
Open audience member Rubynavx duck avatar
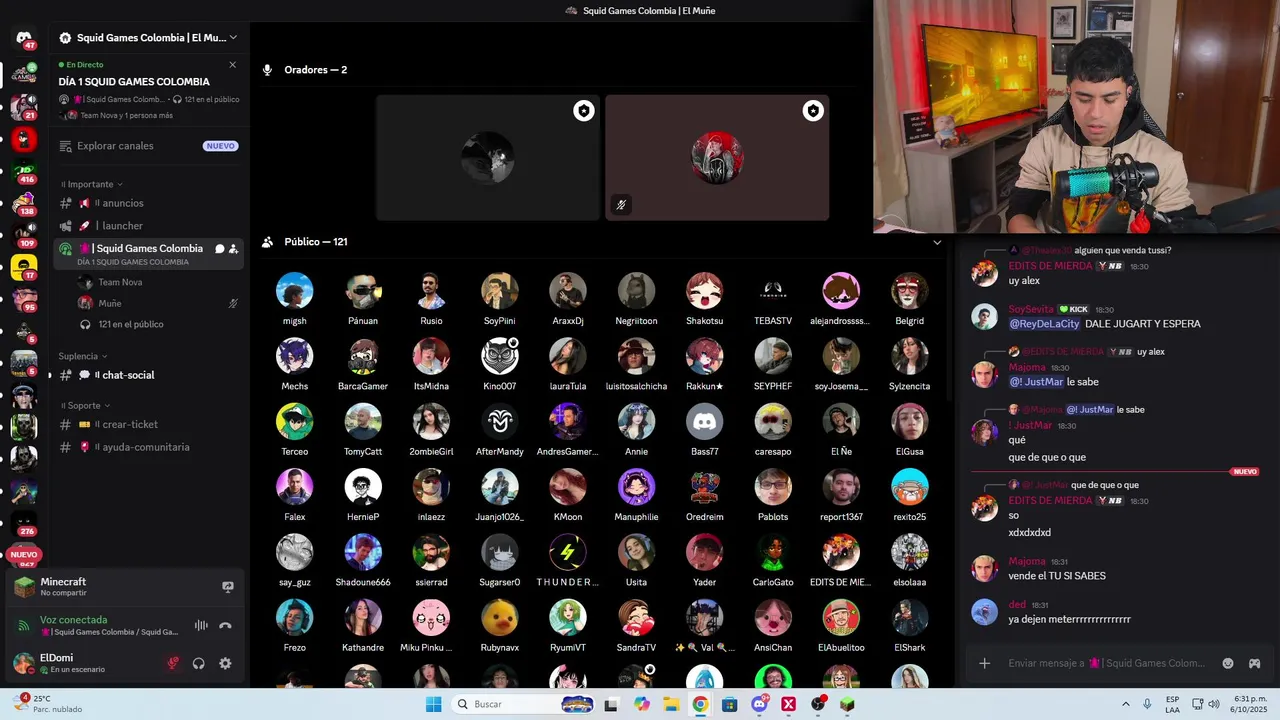(499, 618)
